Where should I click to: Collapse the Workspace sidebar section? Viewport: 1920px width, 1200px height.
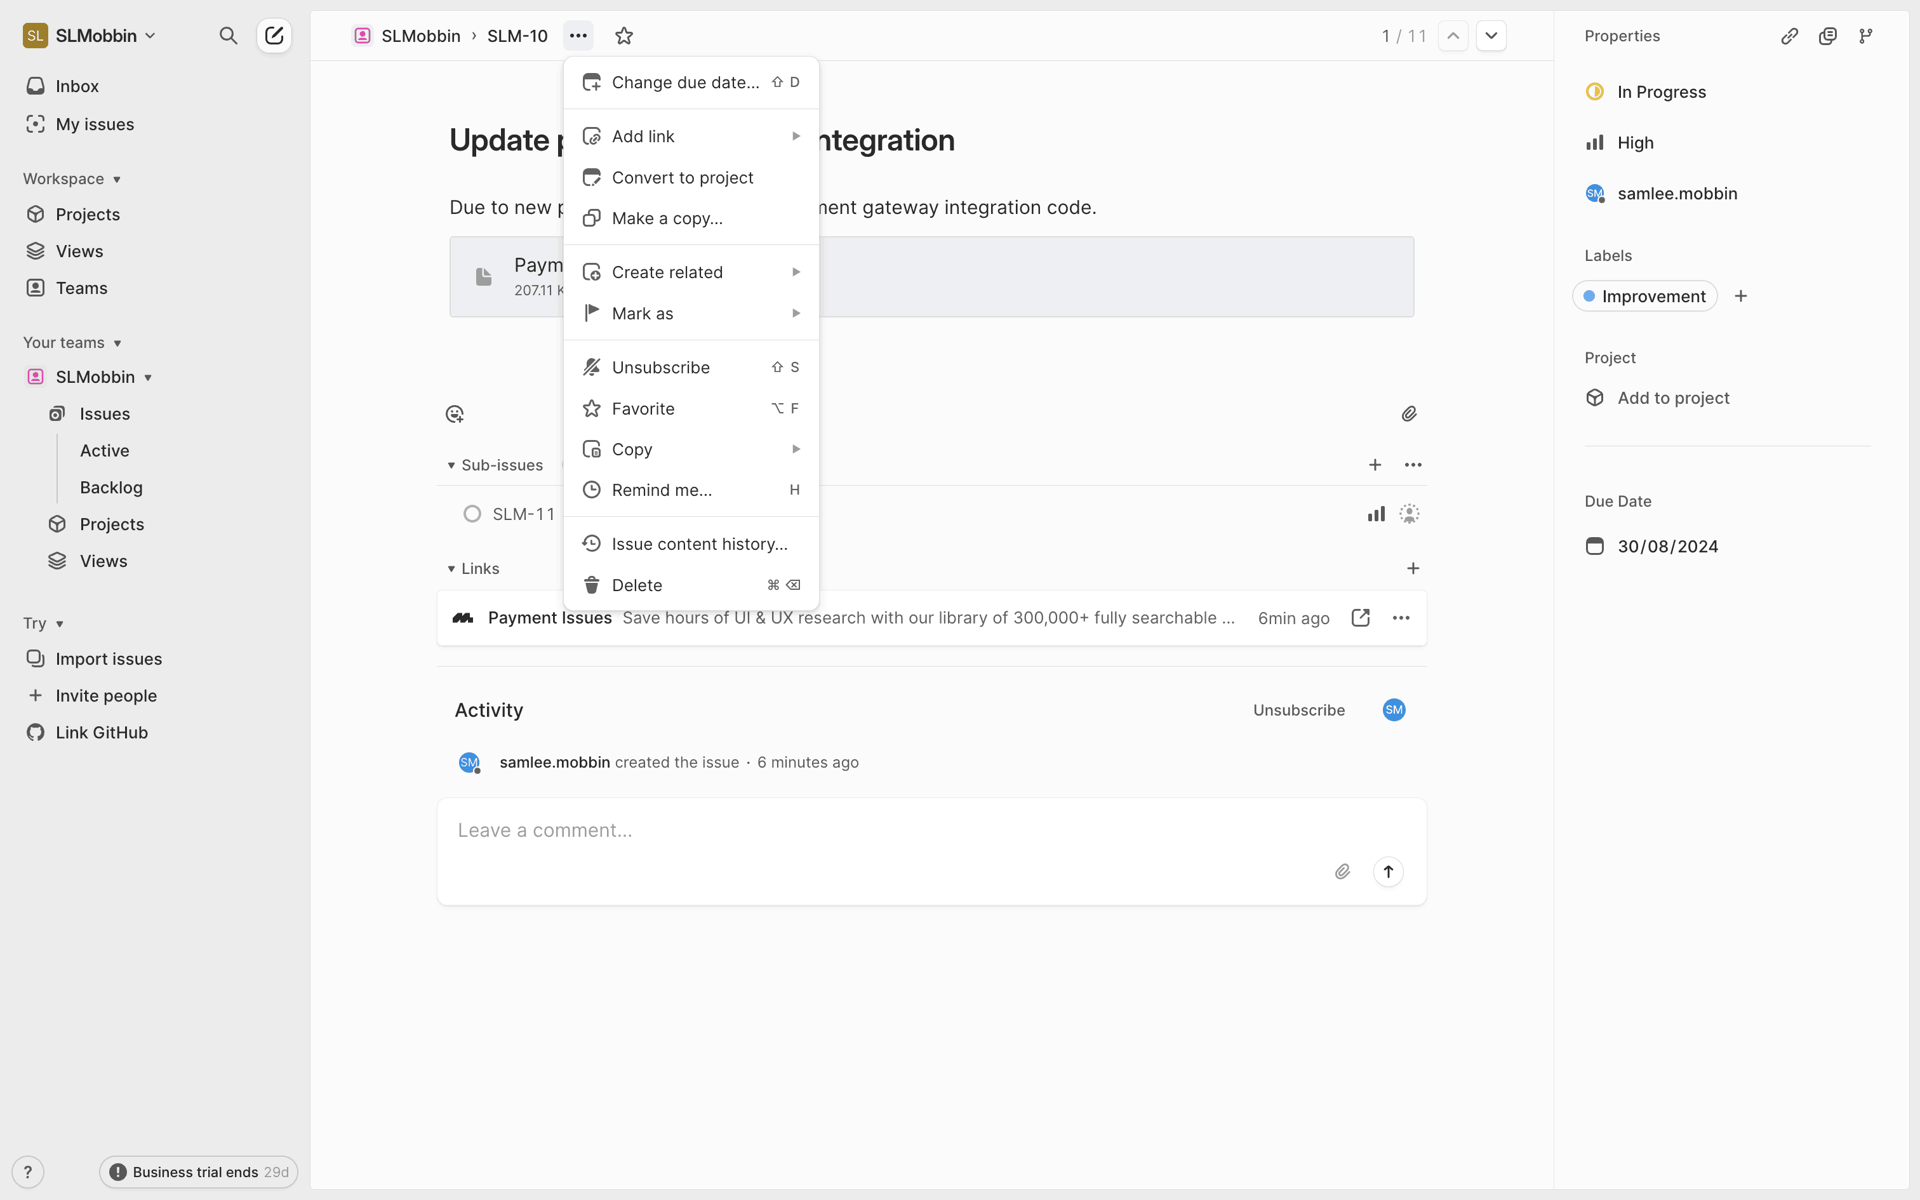(x=72, y=179)
